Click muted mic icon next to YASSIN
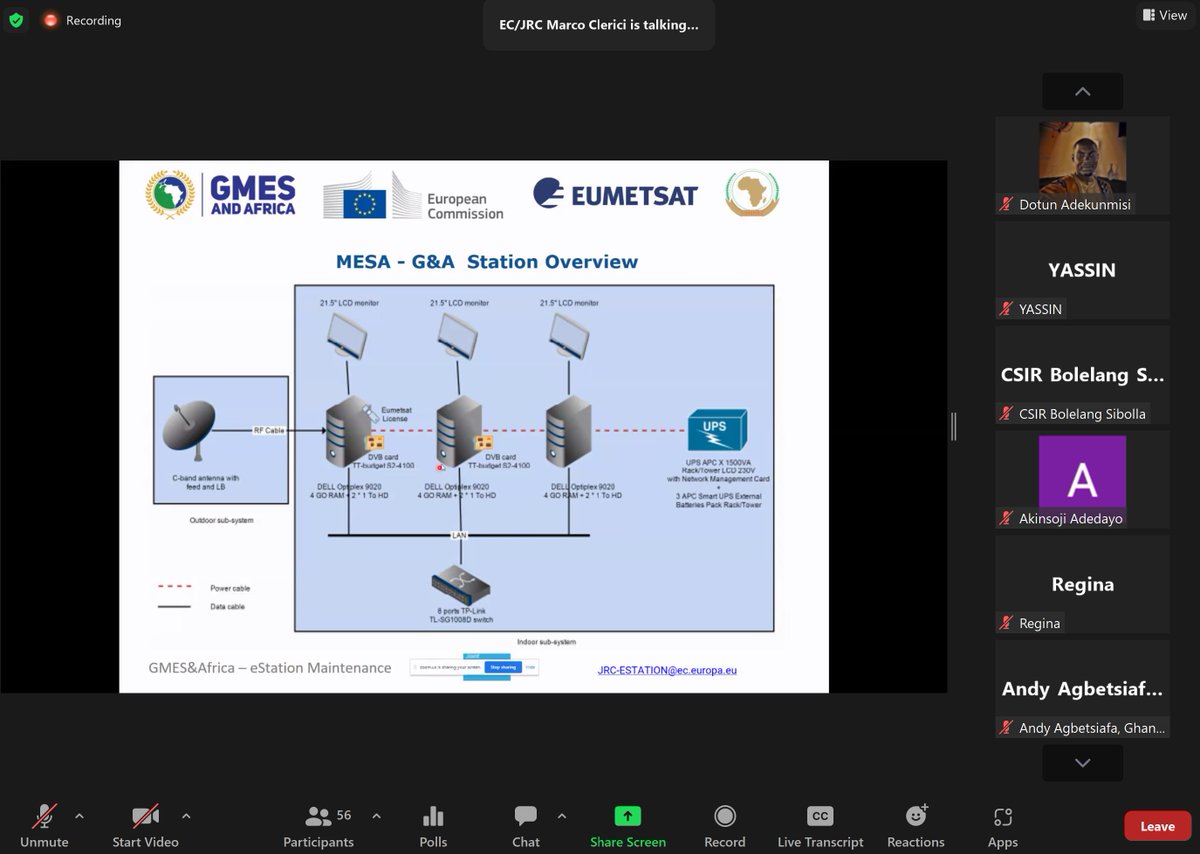Screen dimensions: 1200x854 pyautogui.click(x=1006, y=309)
